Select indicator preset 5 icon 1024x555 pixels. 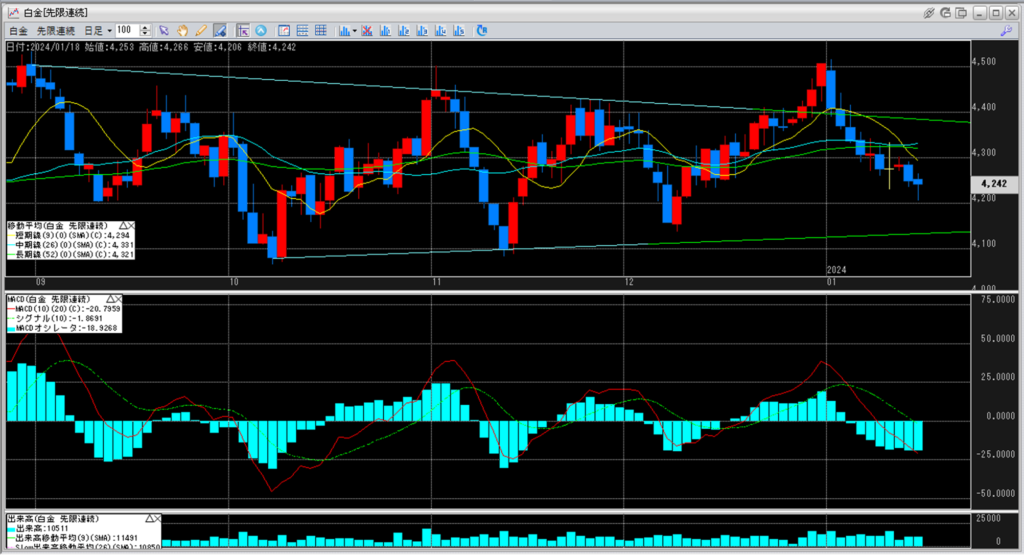coord(458,31)
